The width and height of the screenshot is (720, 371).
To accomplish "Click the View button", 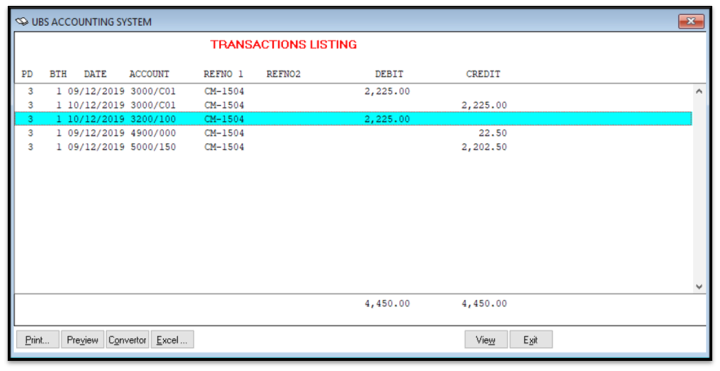I will [486, 340].
